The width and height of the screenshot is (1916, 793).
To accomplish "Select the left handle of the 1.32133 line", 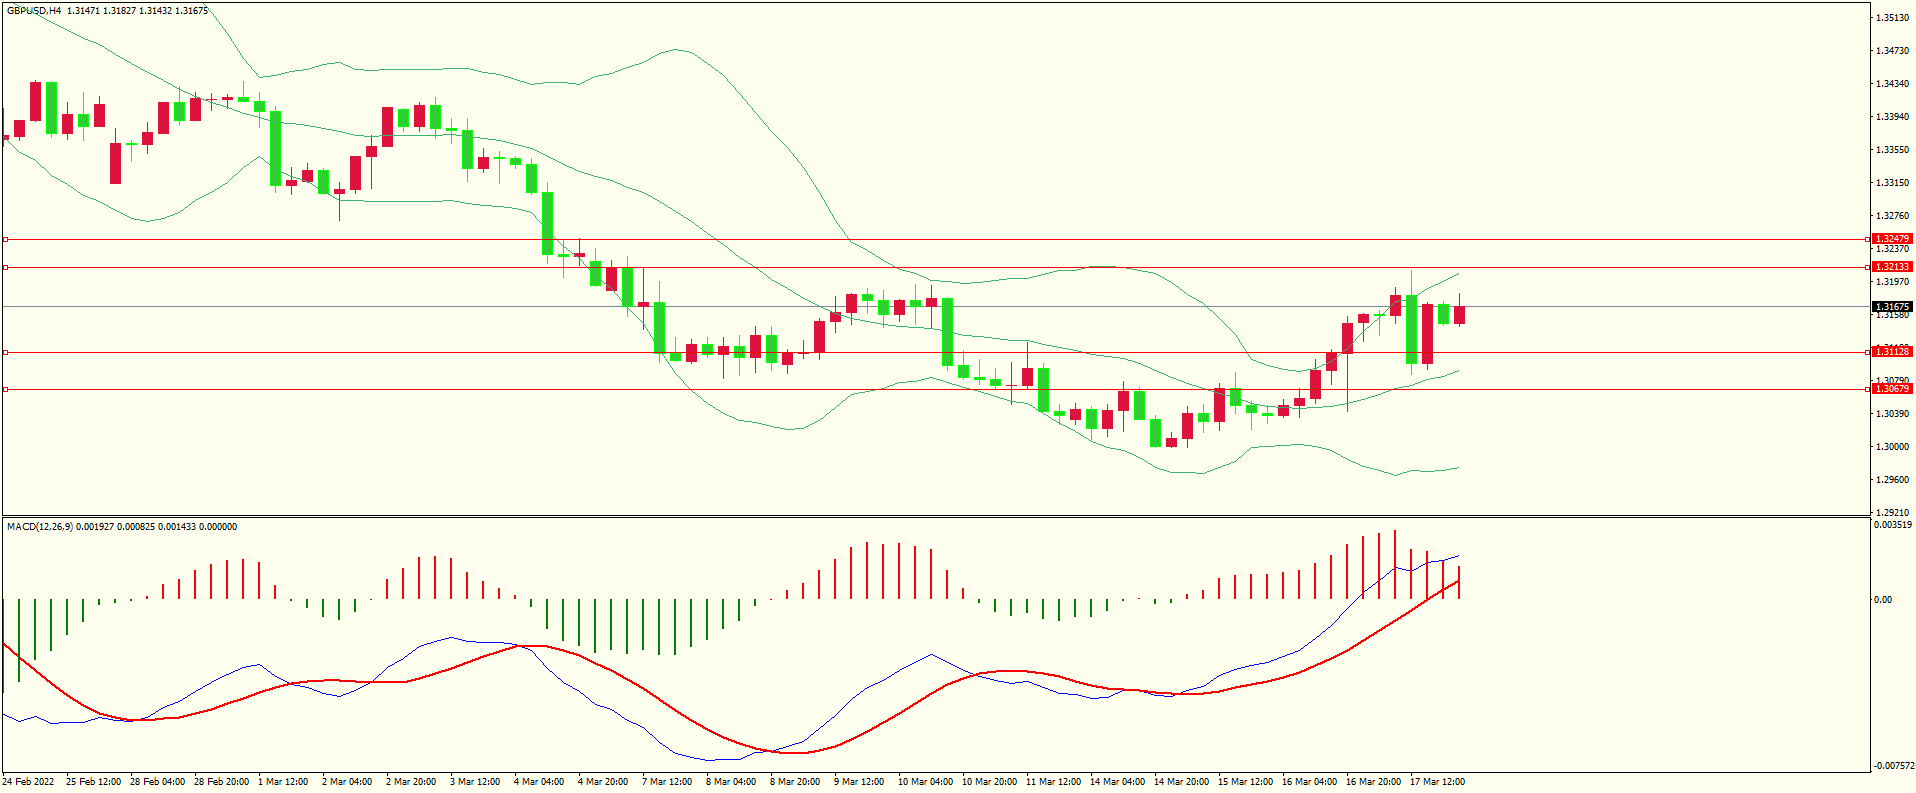I will point(5,267).
